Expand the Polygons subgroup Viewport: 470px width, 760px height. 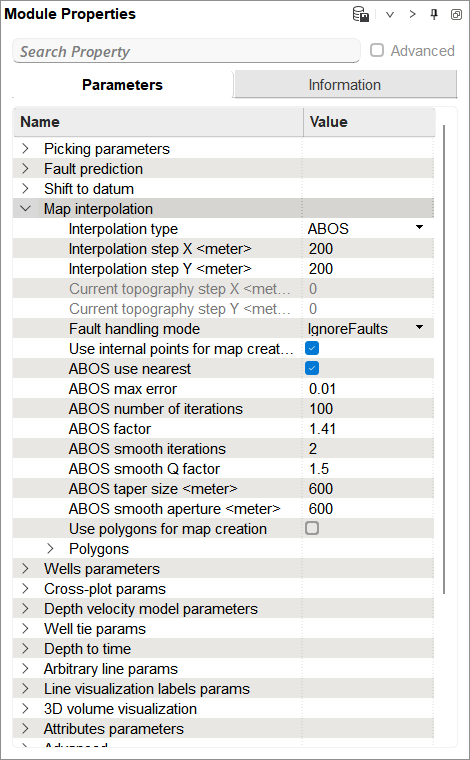tap(50, 549)
